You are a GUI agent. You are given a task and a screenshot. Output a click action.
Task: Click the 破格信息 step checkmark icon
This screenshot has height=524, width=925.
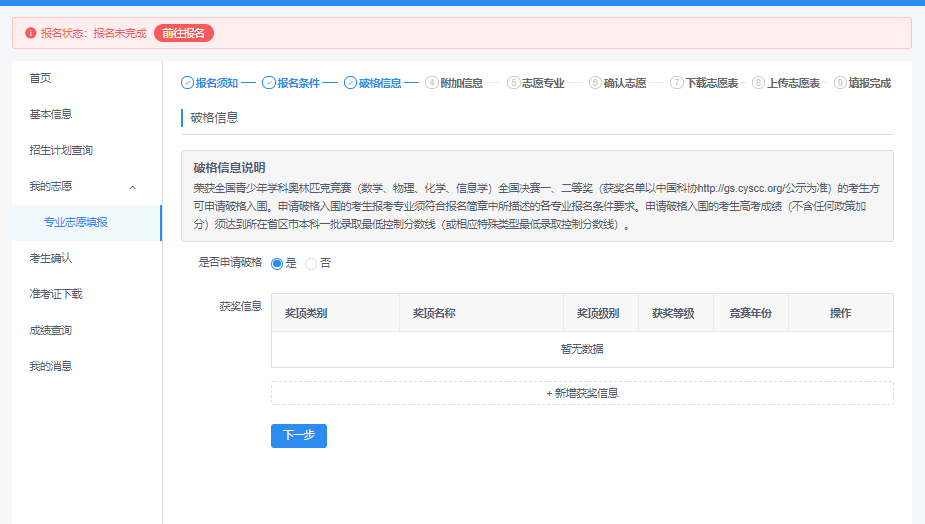pos(350,83)
